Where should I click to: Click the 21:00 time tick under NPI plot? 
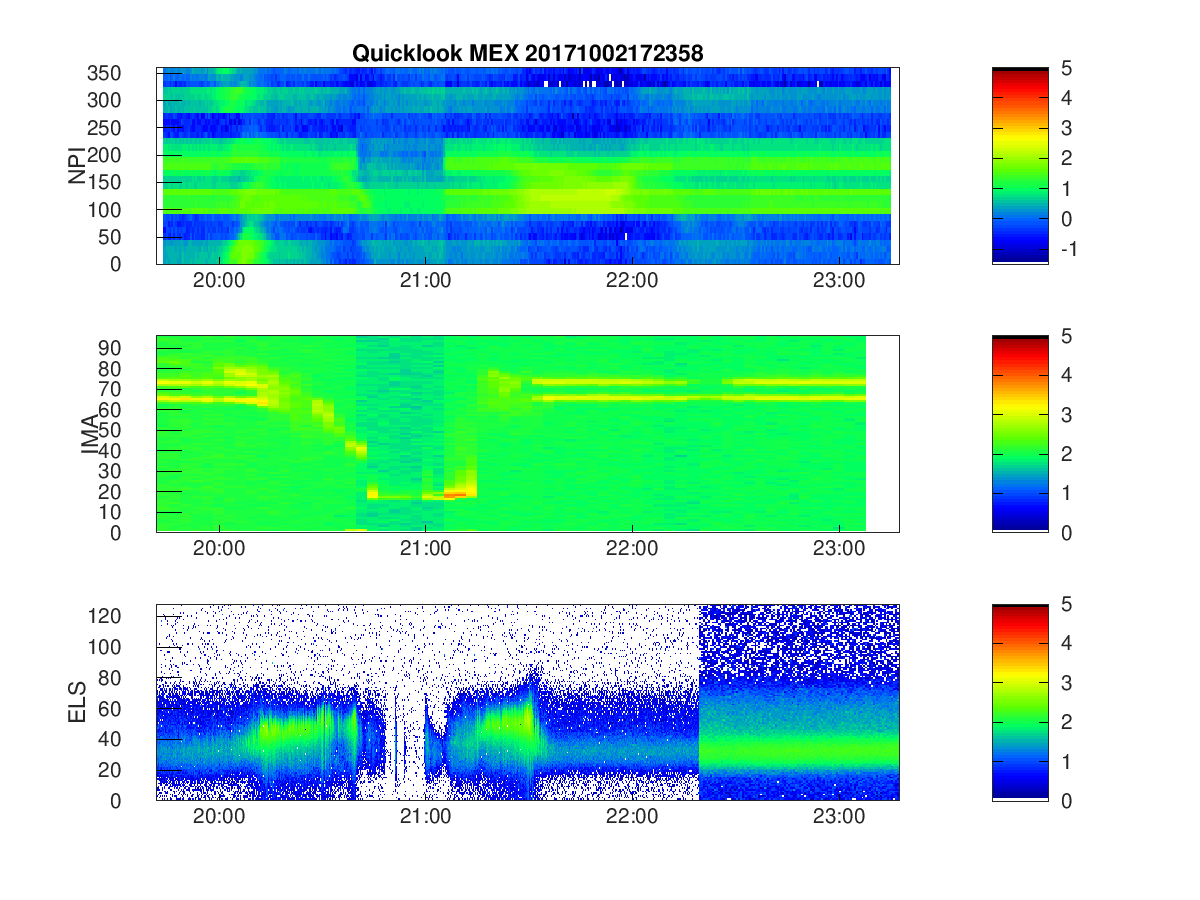(425, 281)
